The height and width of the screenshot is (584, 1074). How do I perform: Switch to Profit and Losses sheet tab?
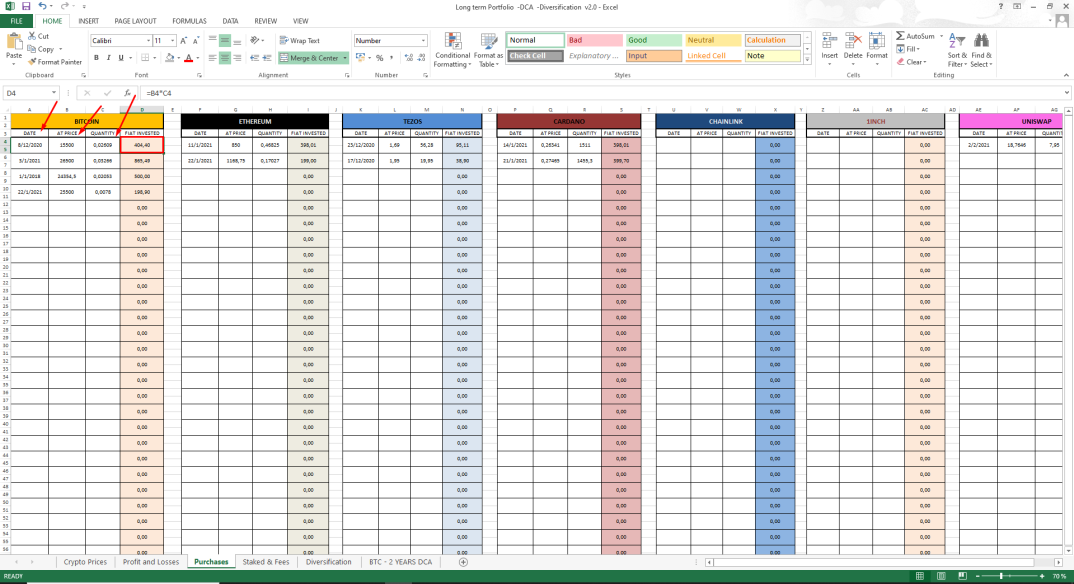151,562
